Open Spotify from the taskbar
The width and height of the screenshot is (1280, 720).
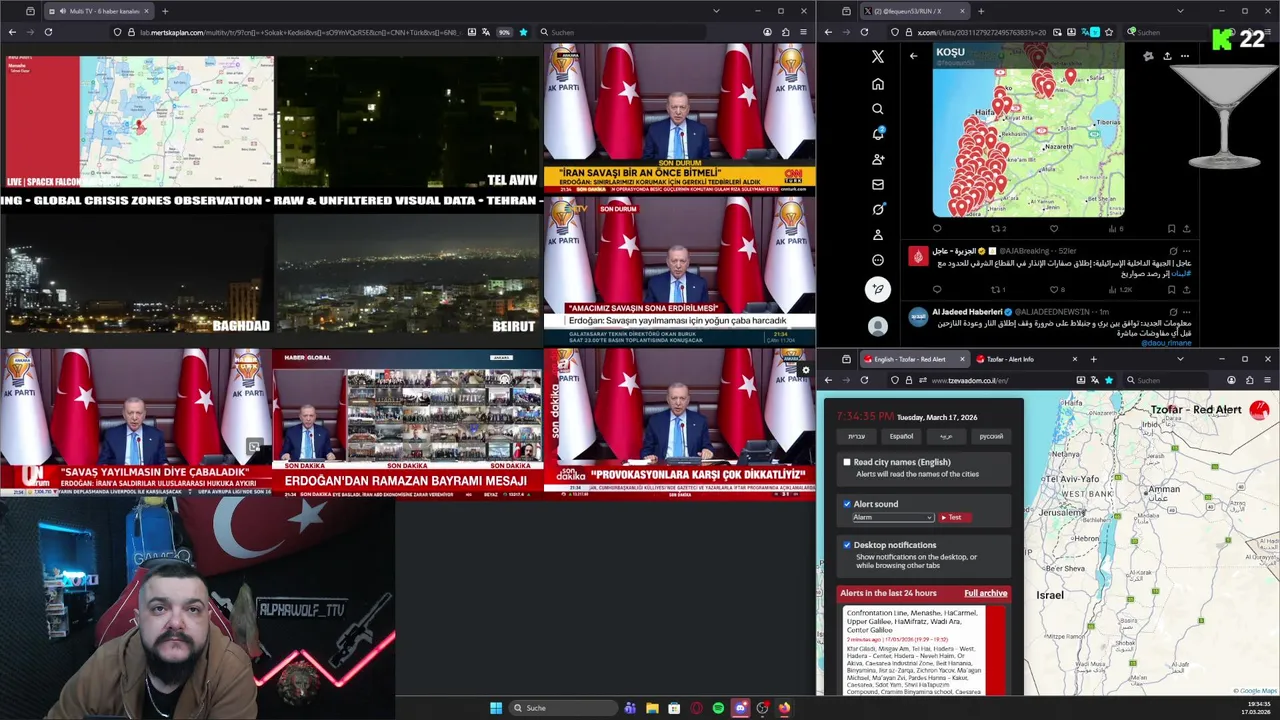click(718, 708)
